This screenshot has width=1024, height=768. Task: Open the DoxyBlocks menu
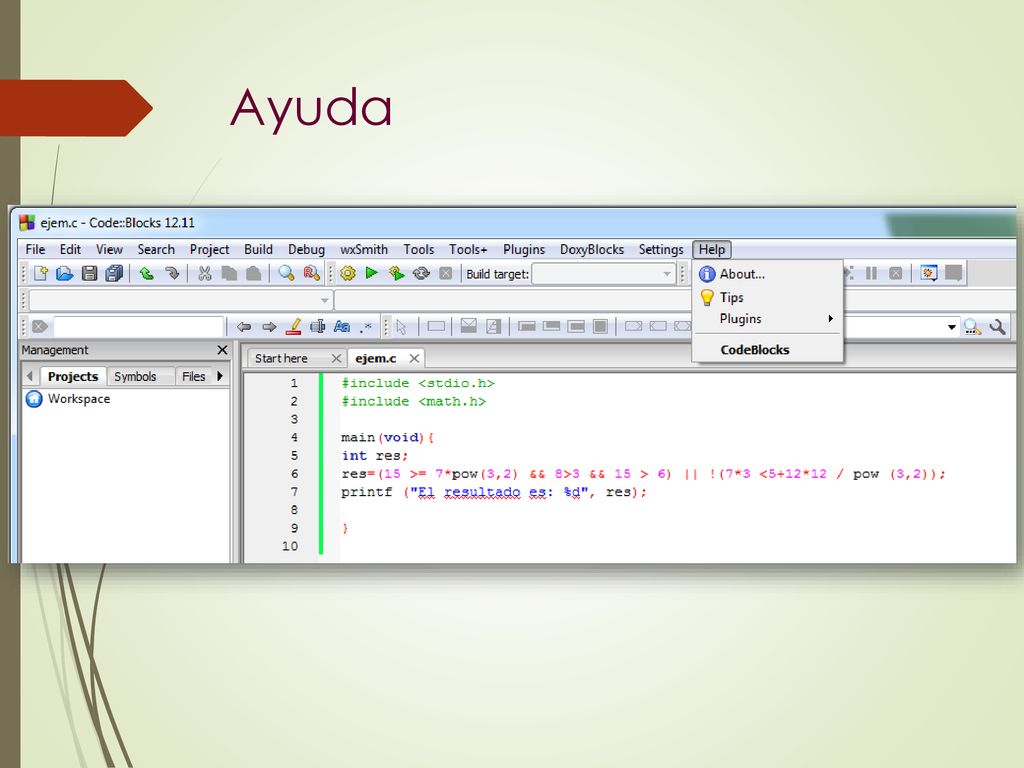click(592, 249)
